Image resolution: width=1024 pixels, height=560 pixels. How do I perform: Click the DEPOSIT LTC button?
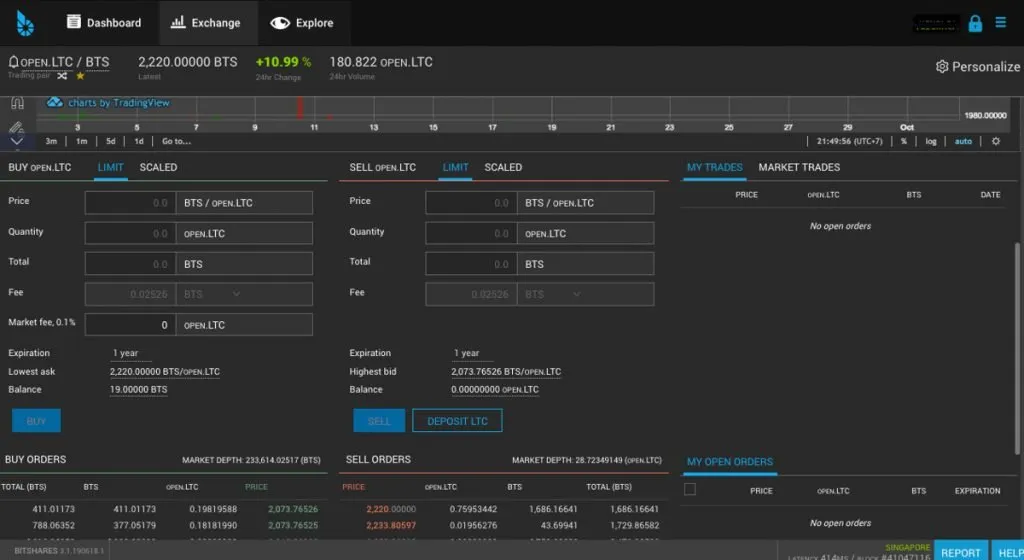457,421
